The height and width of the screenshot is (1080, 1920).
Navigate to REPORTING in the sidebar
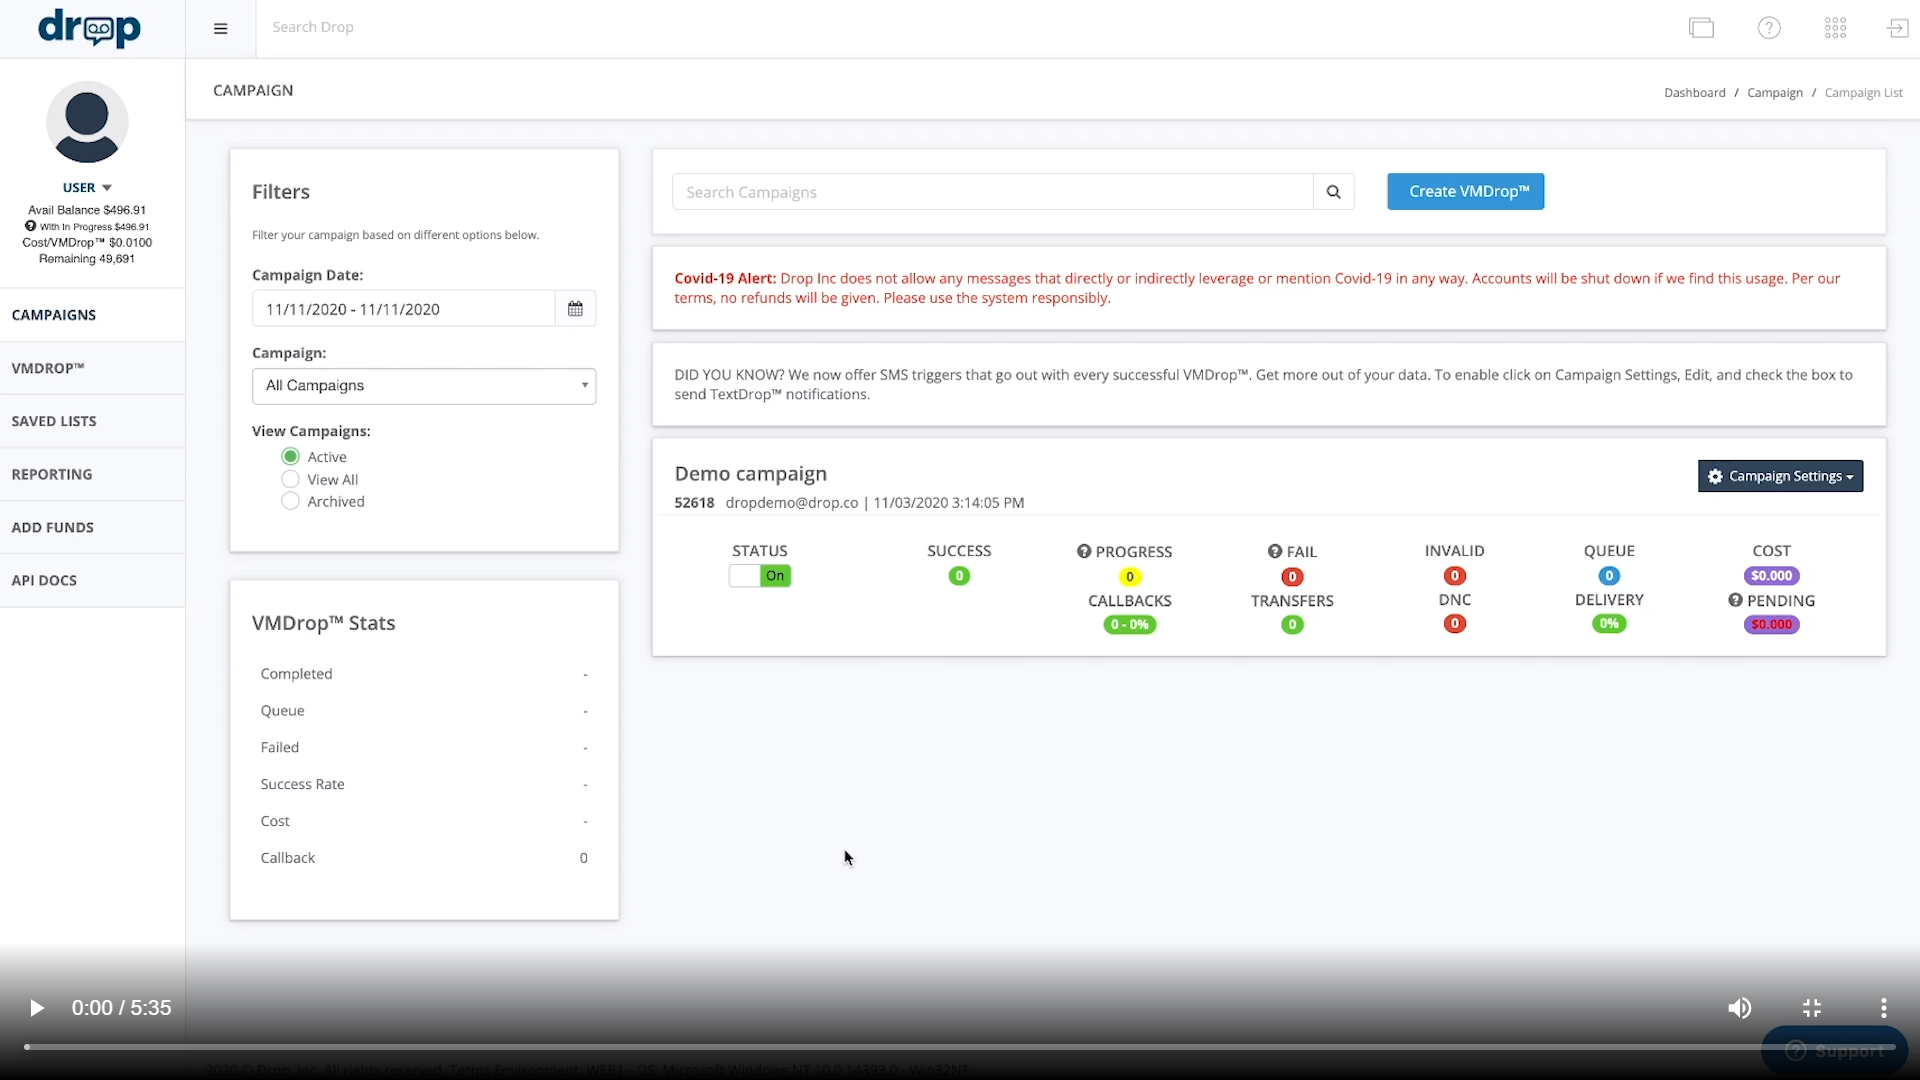51,473
